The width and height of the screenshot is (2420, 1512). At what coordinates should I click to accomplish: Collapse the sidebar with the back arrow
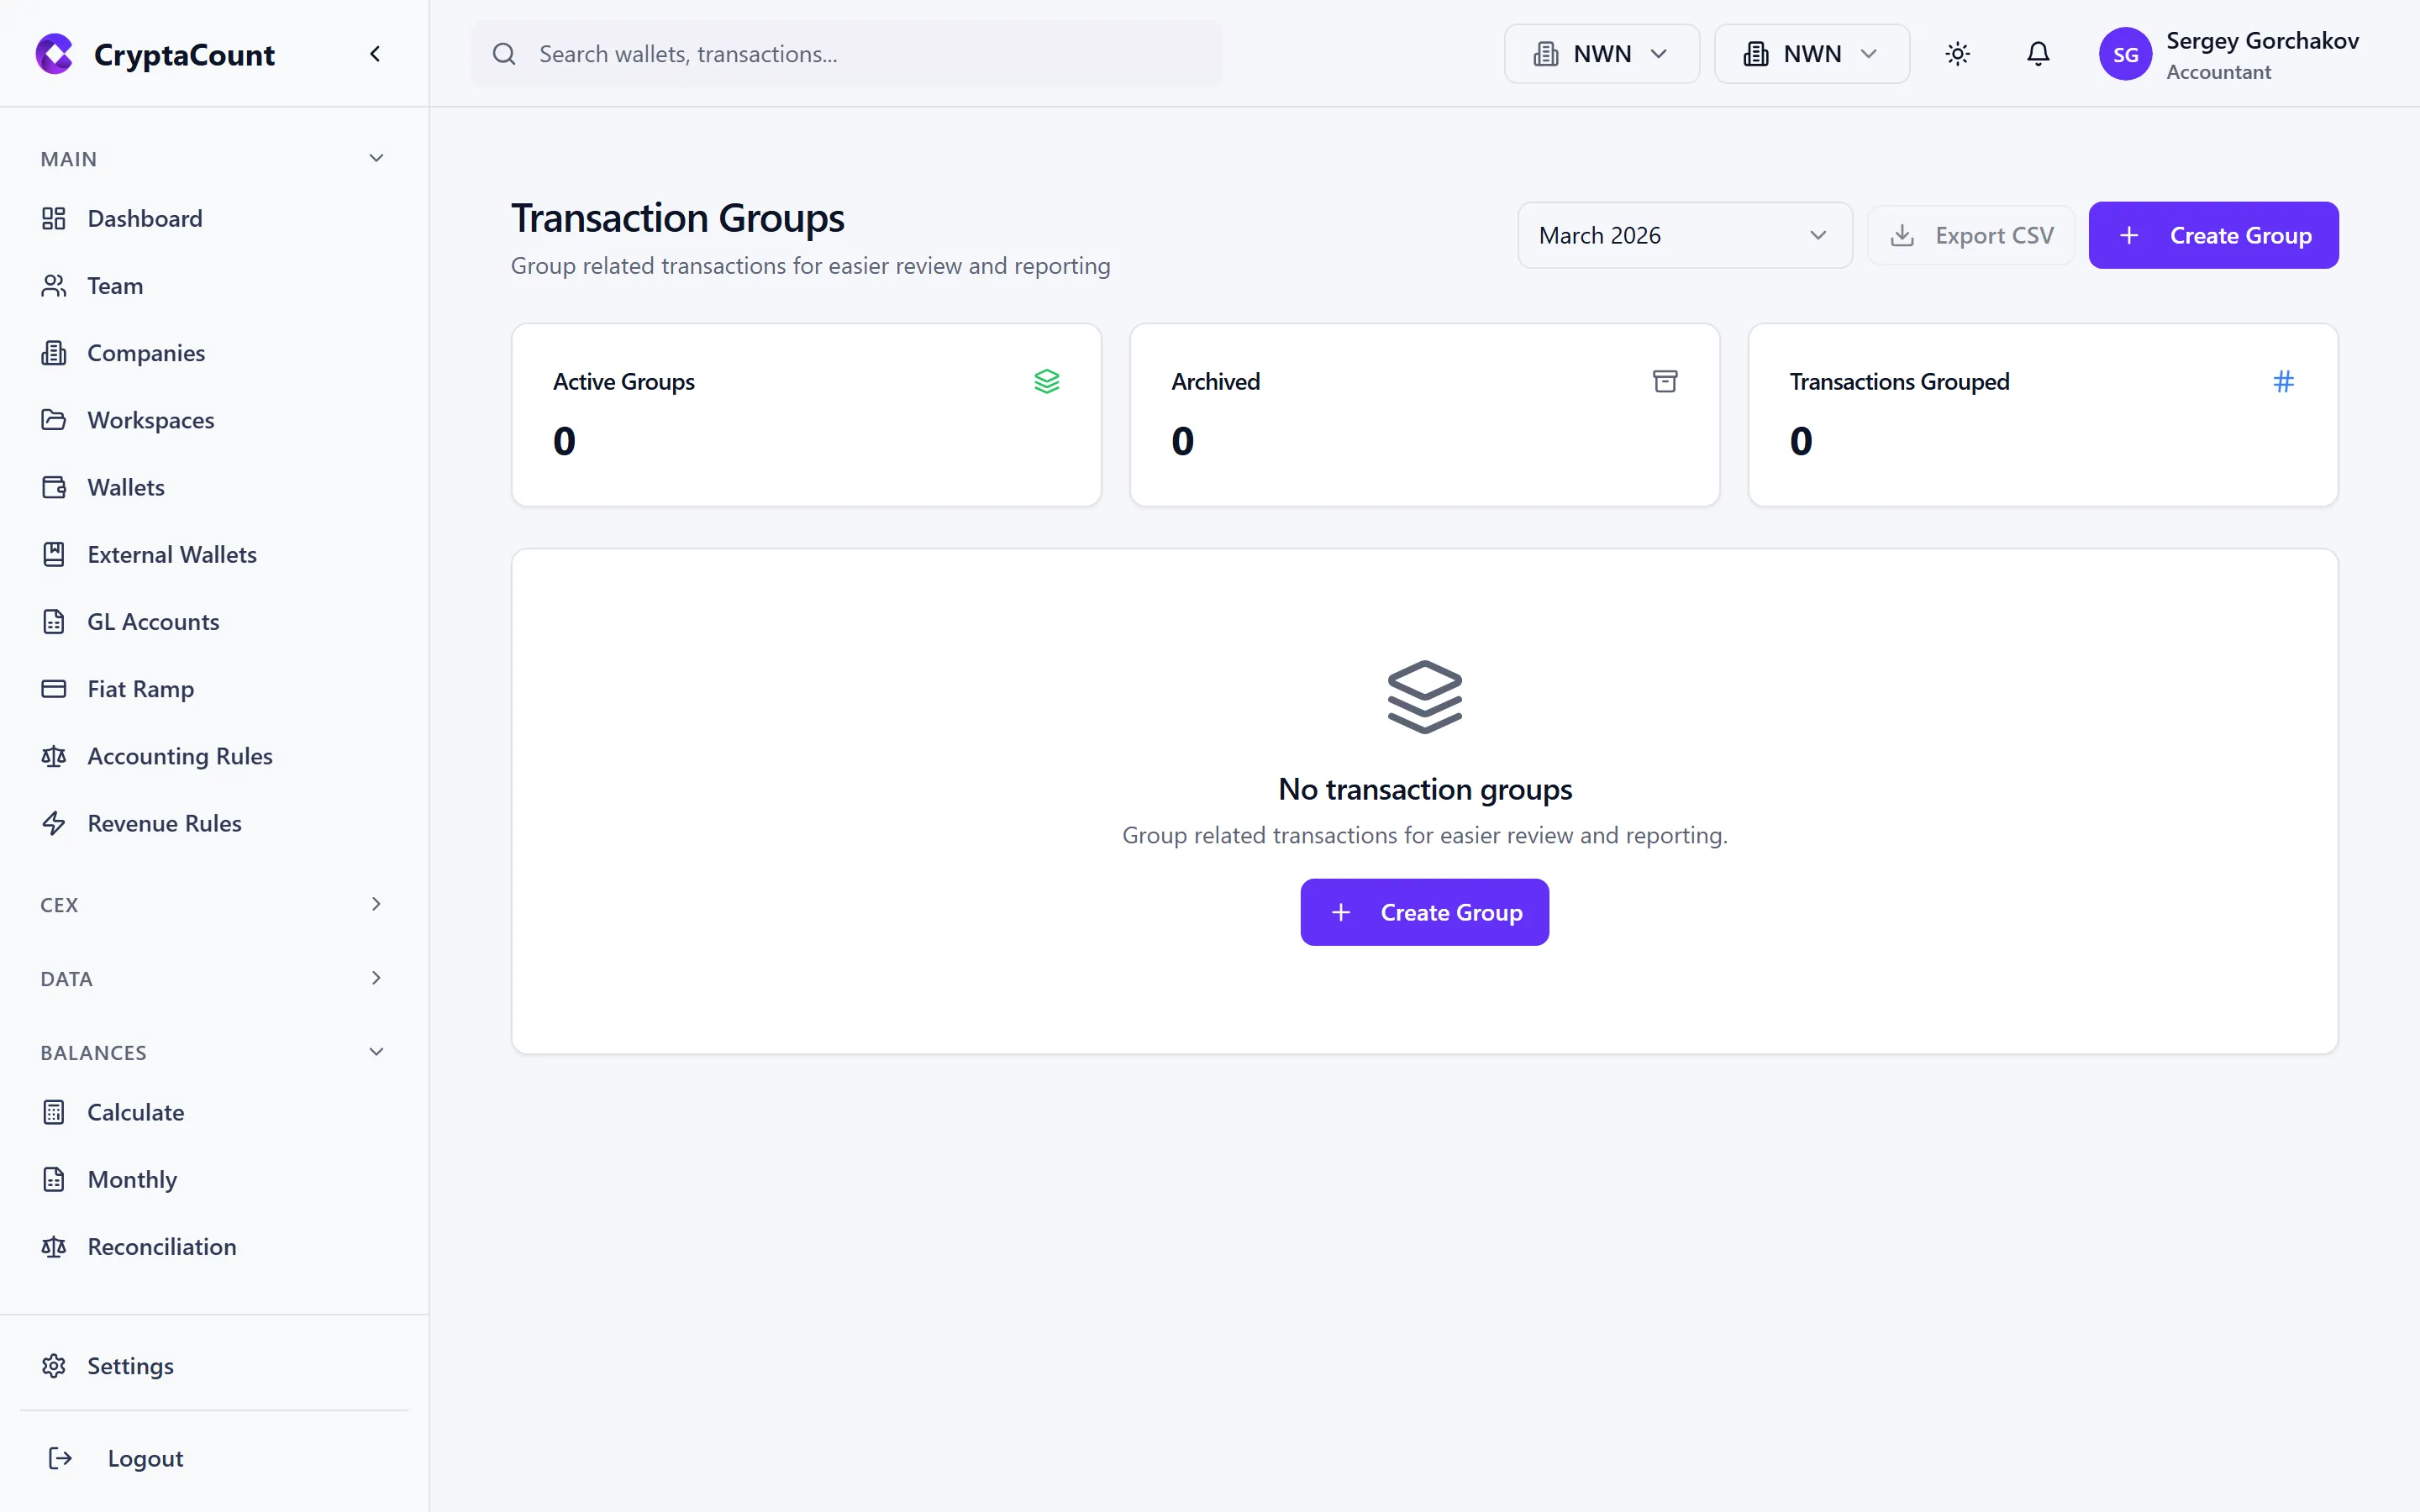click(375, 53)
